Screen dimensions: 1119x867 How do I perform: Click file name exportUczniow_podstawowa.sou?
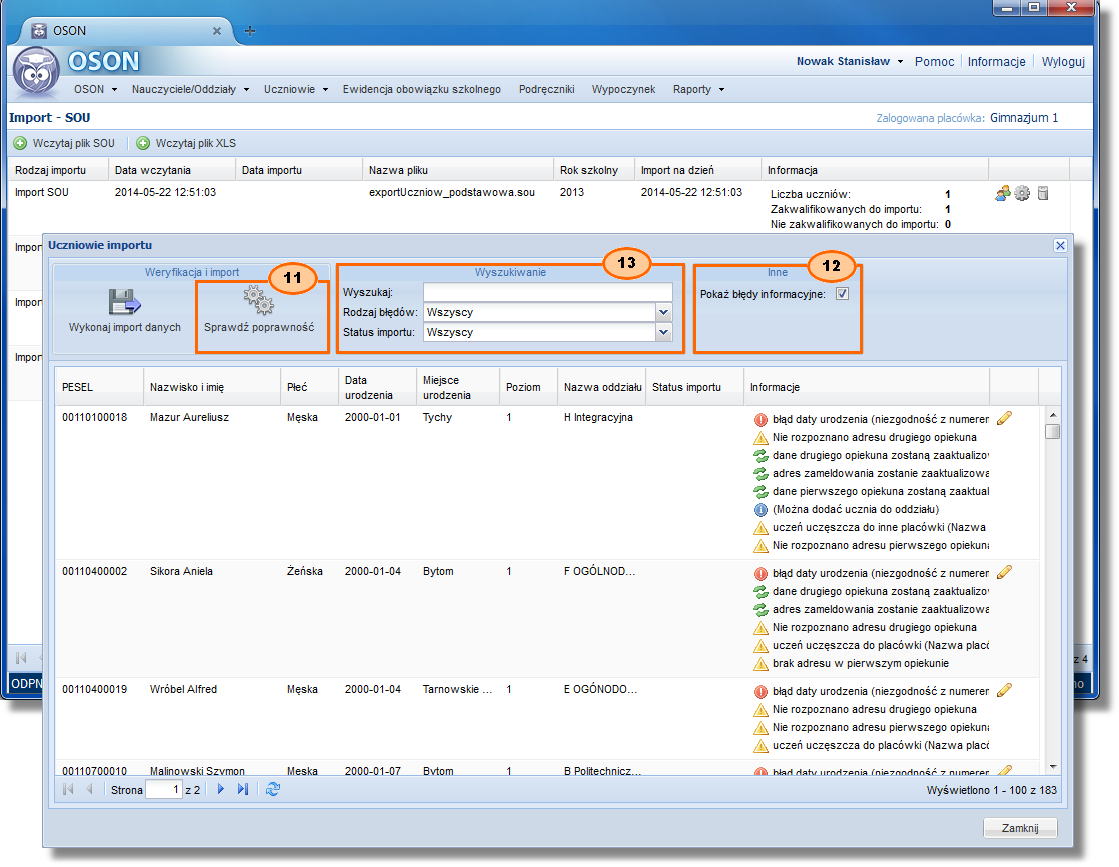pos(452,193)
